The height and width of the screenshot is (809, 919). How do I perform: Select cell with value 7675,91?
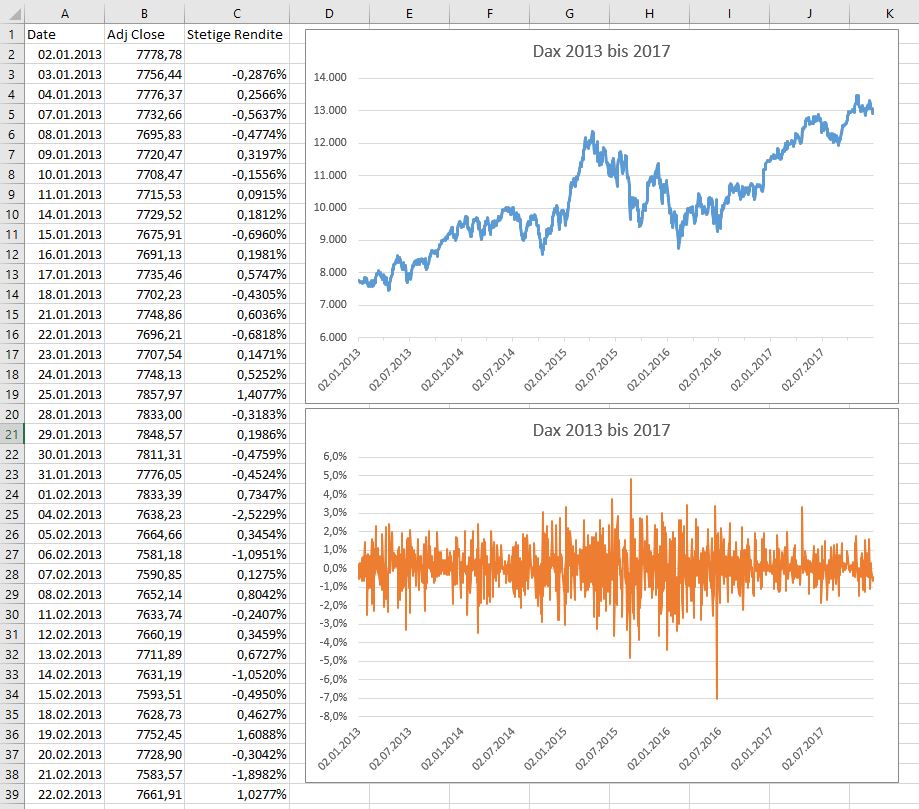click(x=144, y=234)
